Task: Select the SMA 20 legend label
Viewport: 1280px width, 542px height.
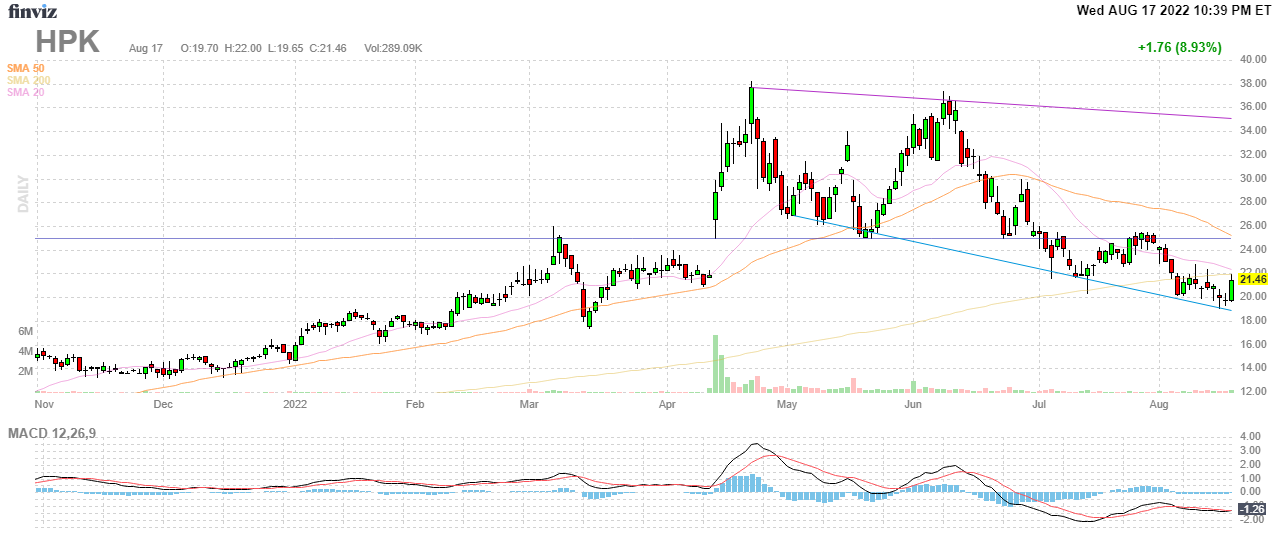Action: click(x=25, y=92)
